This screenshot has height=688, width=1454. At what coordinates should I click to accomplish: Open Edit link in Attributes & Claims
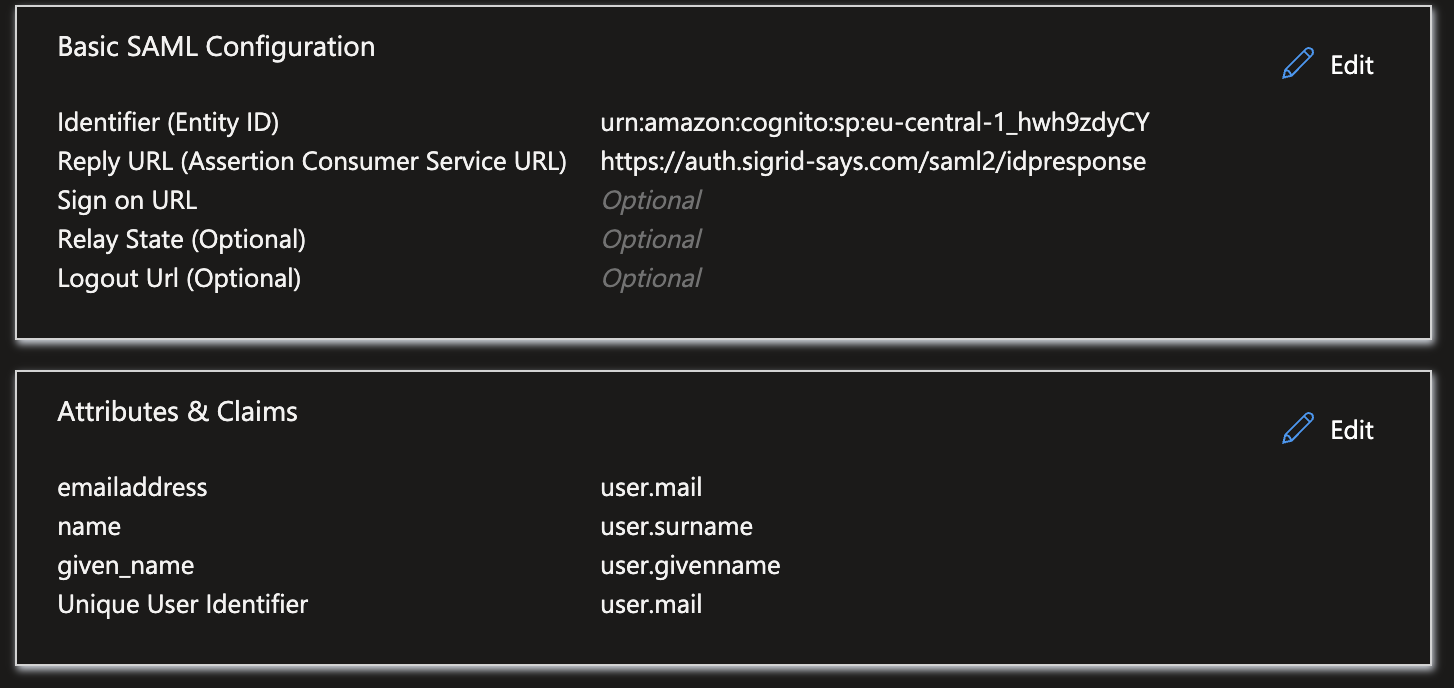pos(1352,430)
